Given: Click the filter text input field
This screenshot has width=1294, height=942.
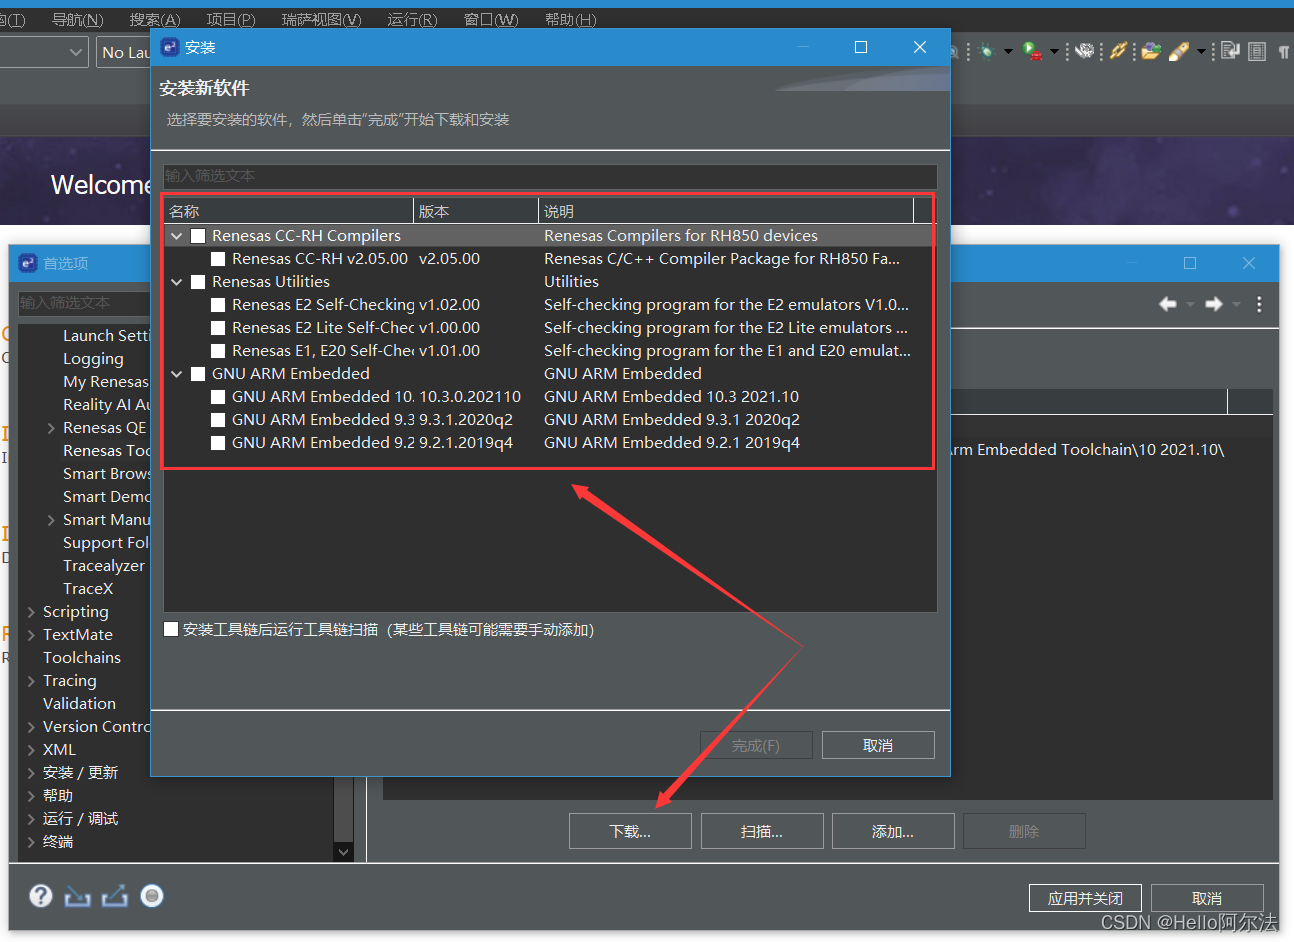Looking at the screenshot, I should pos(549,176).
